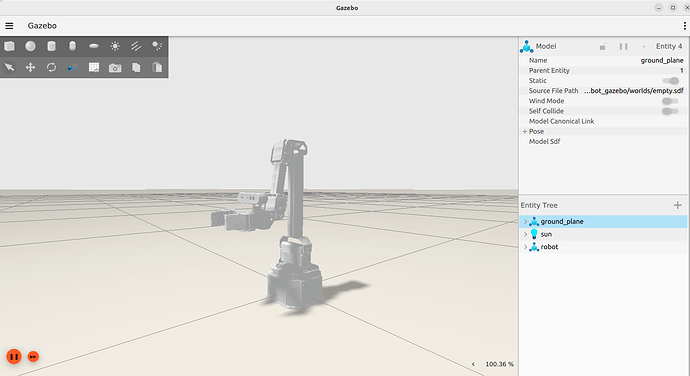Minimize the Gazebo window

(658, 7)
